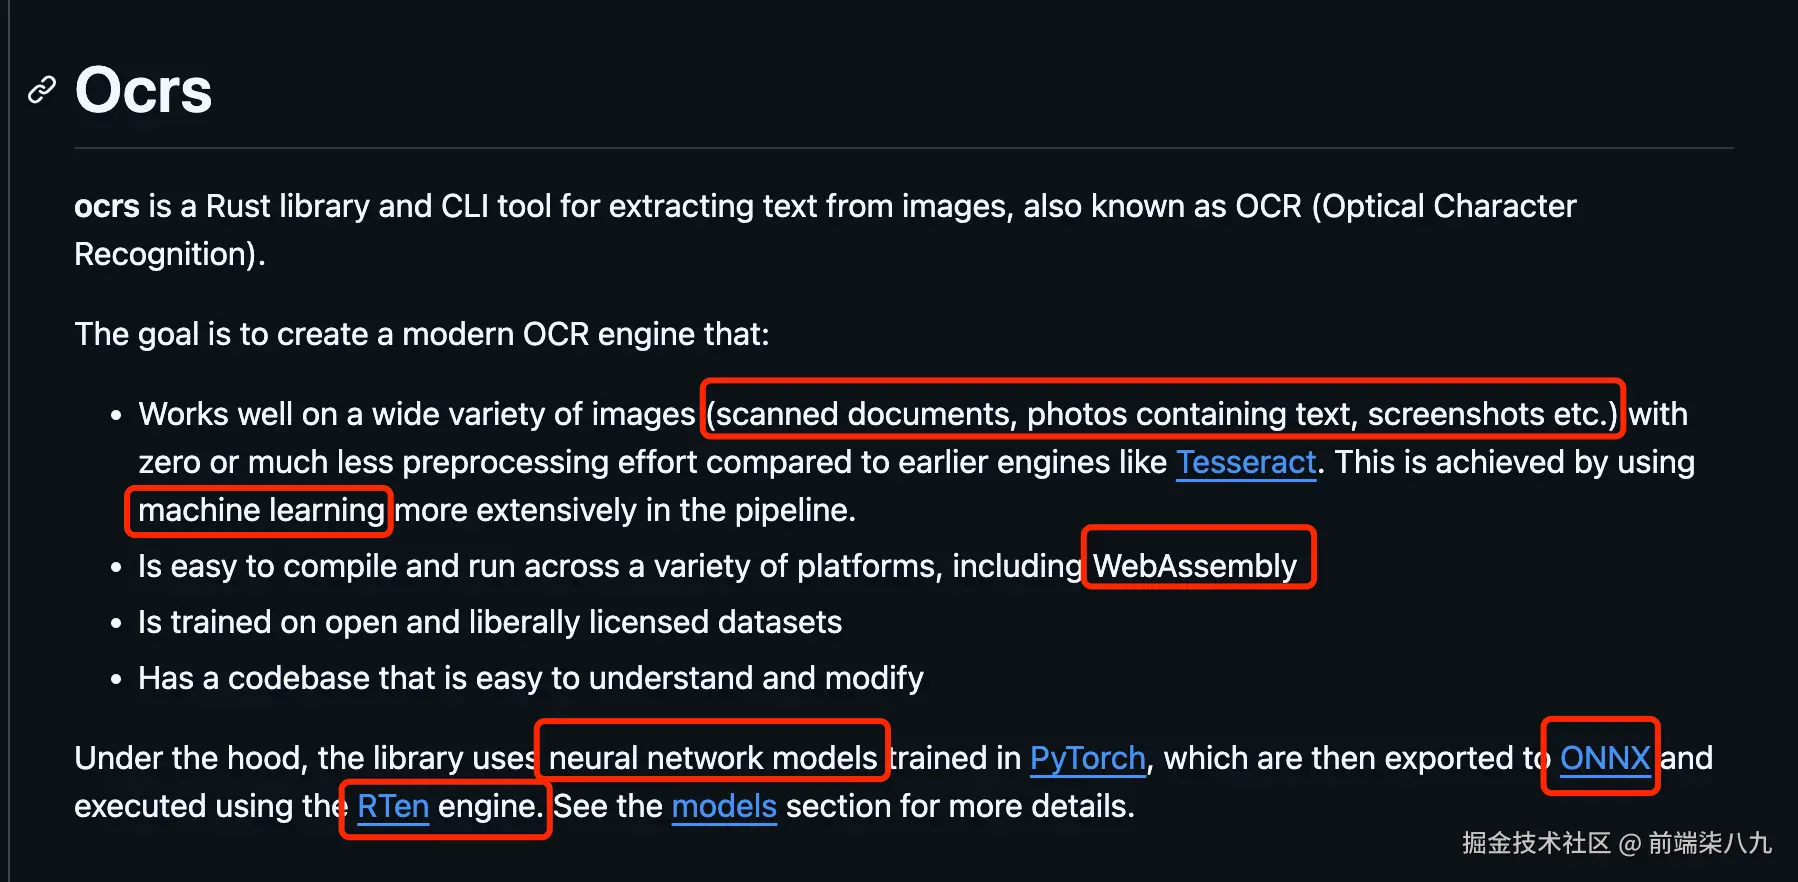The width and height of the screenshot is (1798, 882).
Task: Click the boxed scanned documents phrase
Action: tap(1162, 414)
